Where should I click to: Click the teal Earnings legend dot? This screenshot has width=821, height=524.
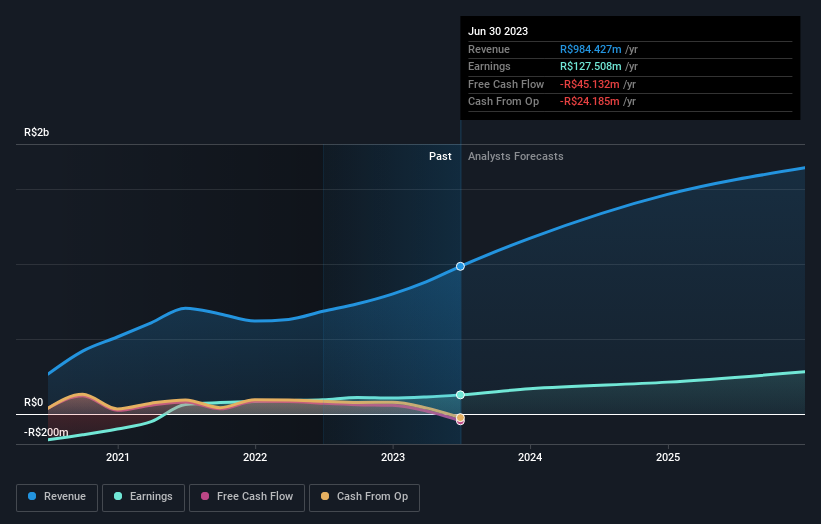[x=118, y=496]
